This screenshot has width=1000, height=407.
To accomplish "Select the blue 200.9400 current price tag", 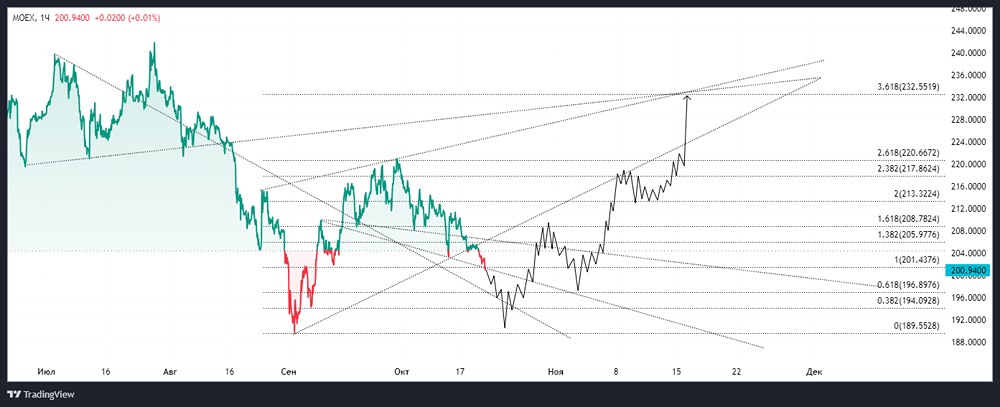I will coord(969,271).
